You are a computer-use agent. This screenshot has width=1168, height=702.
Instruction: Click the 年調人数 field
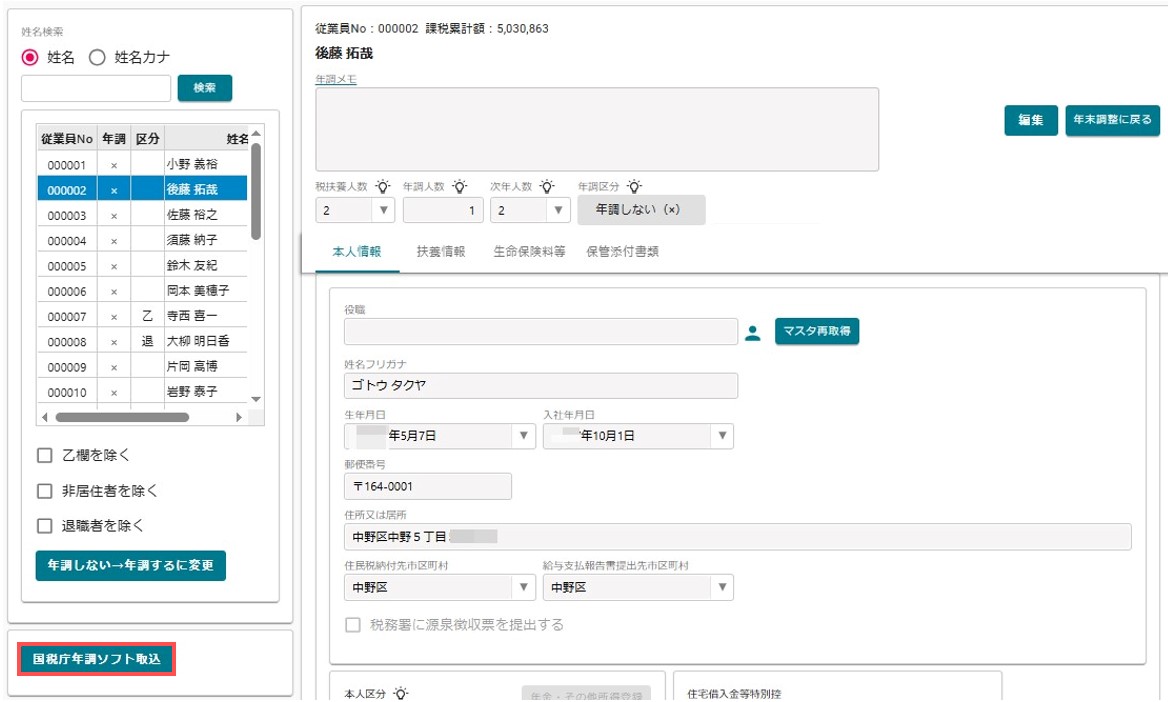tap(443, 210)
